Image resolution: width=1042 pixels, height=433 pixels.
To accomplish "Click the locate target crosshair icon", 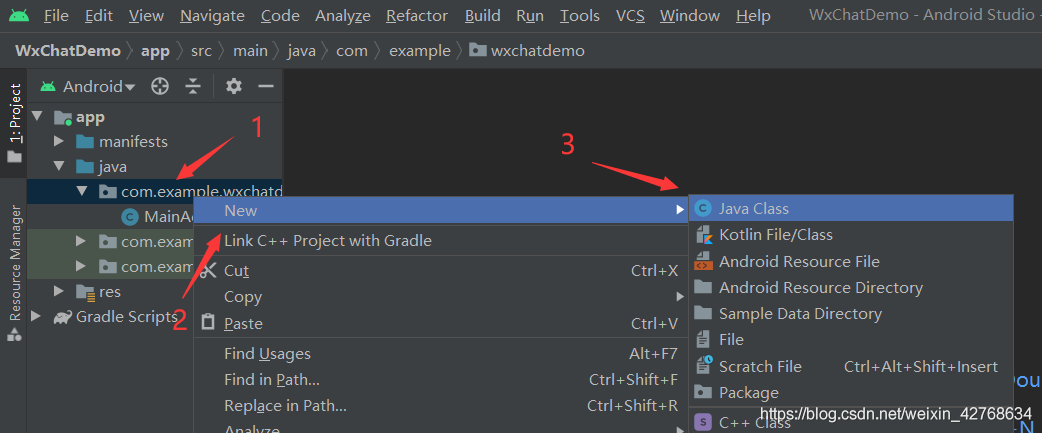I will (x=160, y=87).
